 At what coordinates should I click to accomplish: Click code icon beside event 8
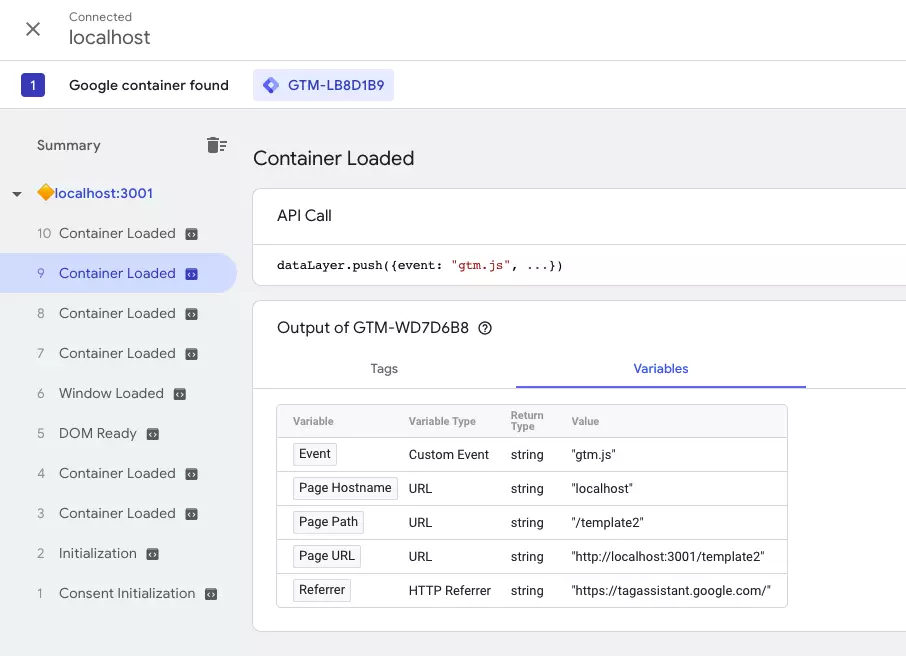point(191,314)
